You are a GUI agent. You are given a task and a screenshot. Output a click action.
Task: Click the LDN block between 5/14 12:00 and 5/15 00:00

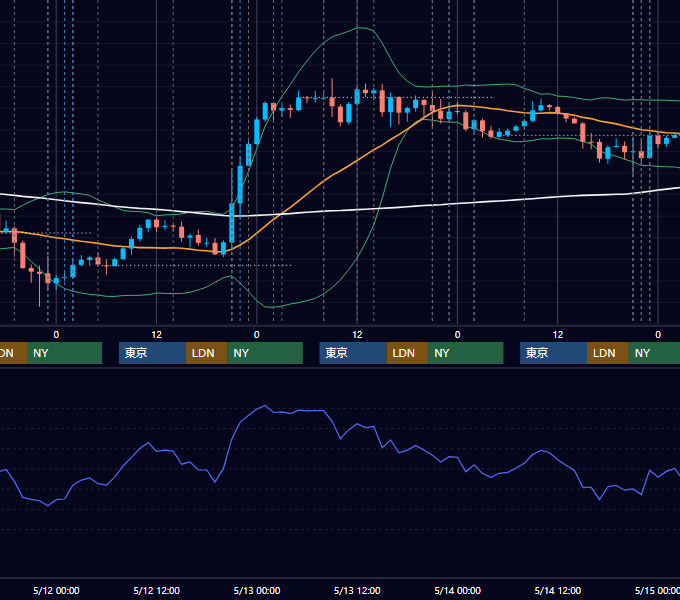pos(608,353)
